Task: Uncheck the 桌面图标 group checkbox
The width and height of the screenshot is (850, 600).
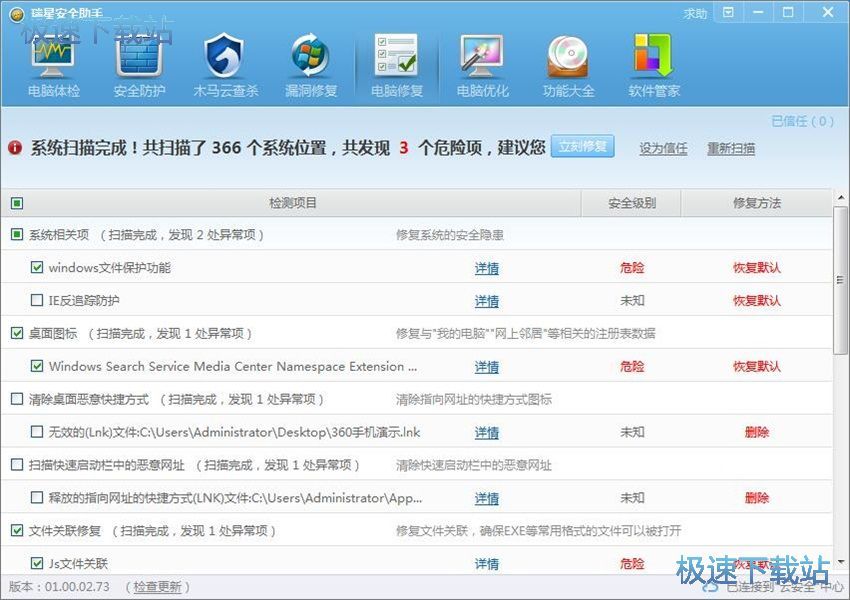Action: click(17, 333)
